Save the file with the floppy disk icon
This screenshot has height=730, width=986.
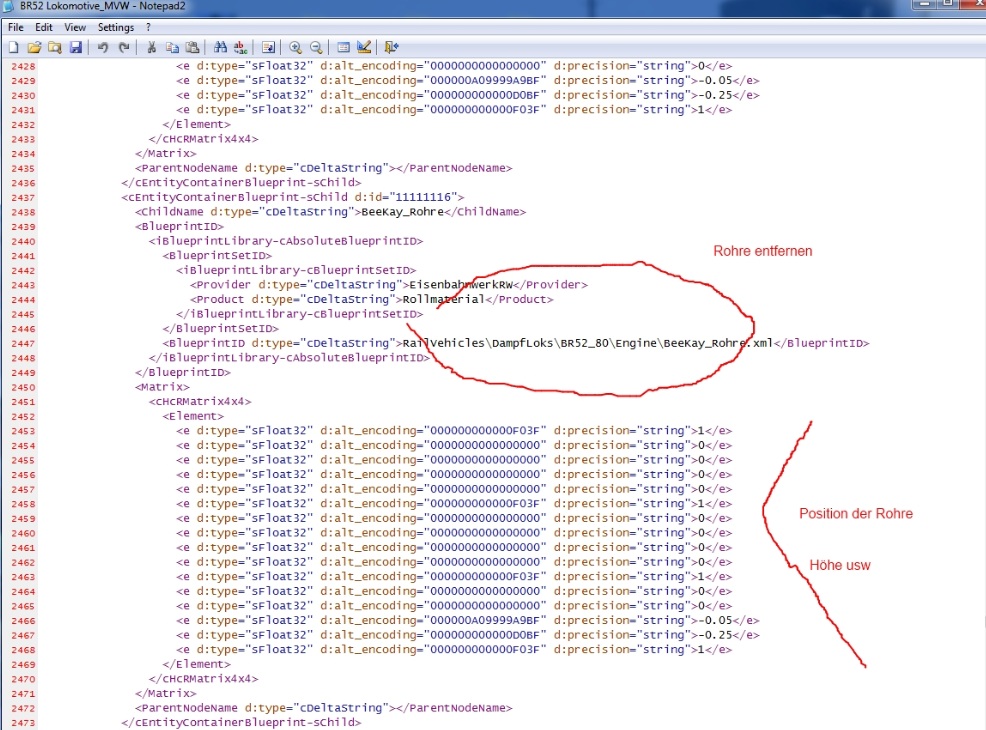tap(75, 47)
